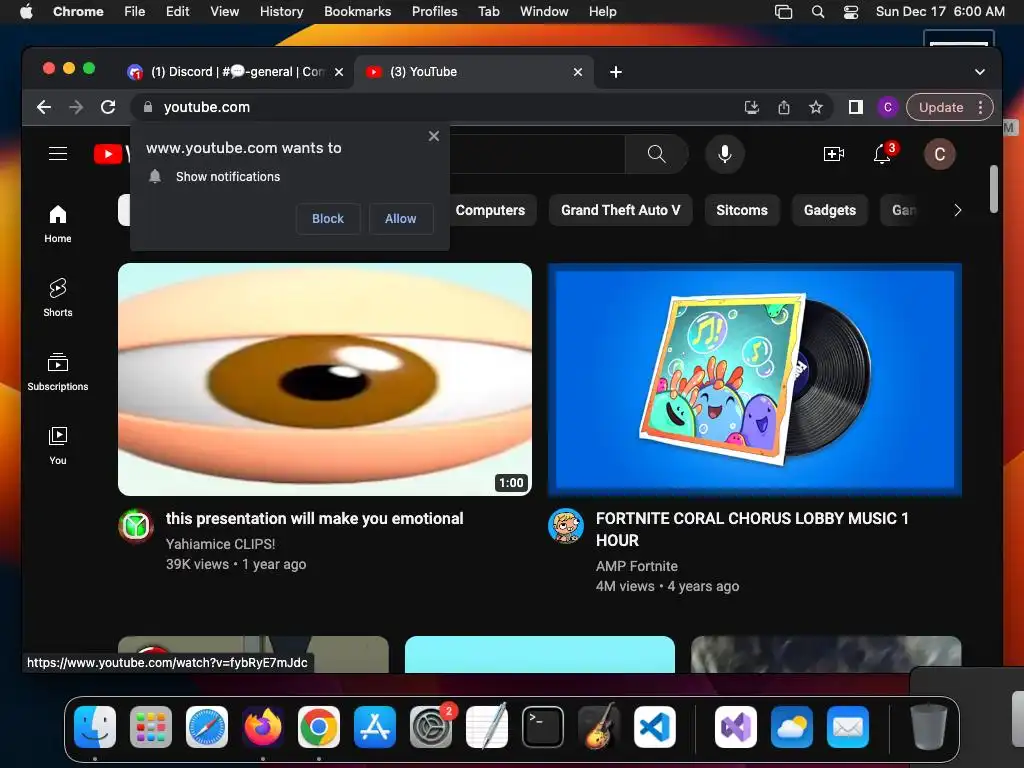Open Terminal from the dock

(x=543, y=727)
